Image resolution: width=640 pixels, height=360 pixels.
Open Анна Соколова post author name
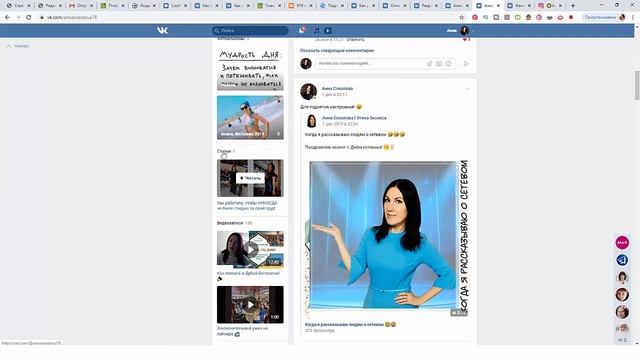pos(337,88)
